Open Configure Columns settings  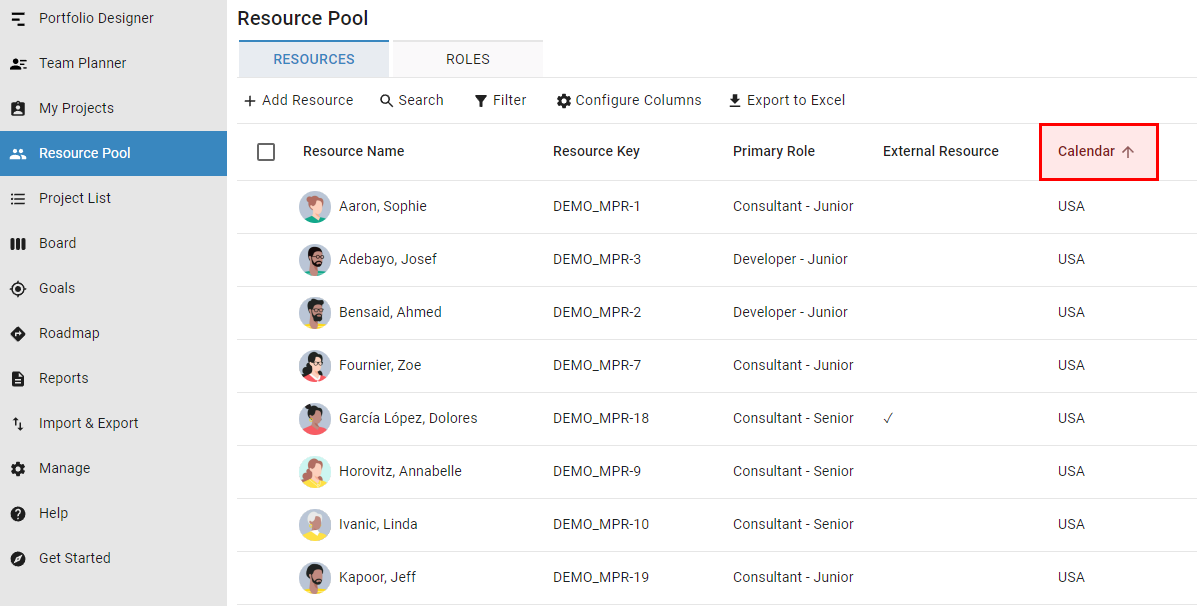[629, 101]
